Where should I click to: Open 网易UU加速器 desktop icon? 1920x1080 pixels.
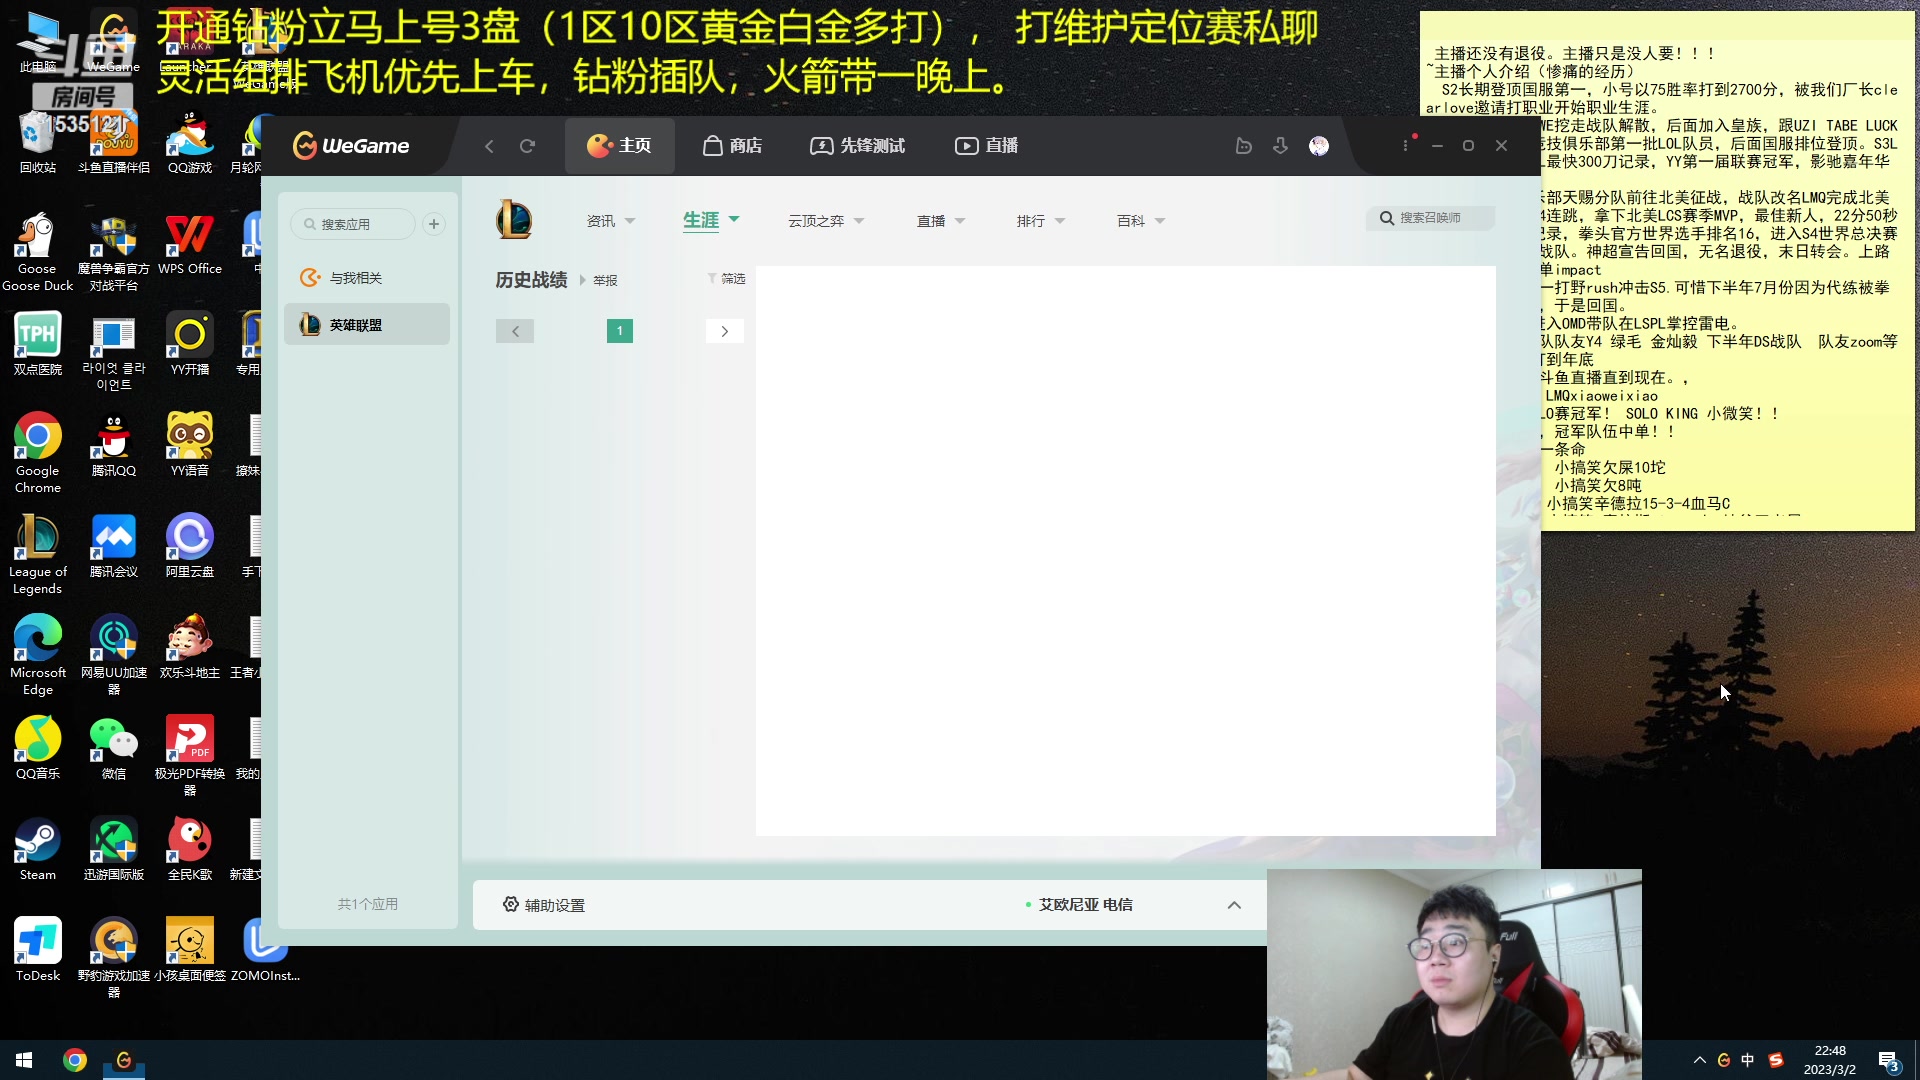114,655
